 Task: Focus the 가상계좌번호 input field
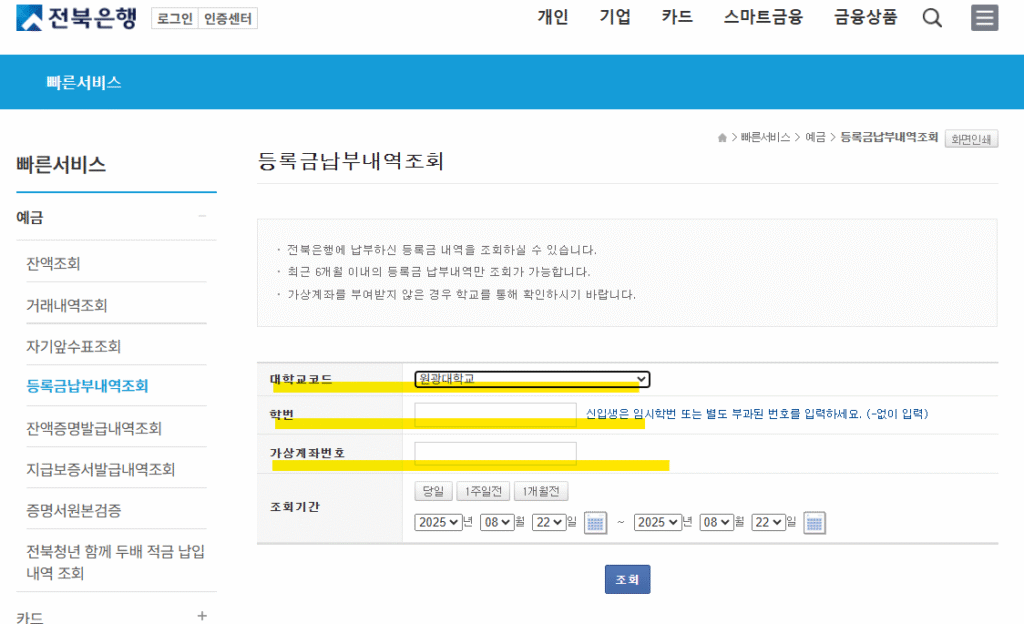pyautogui.click(x=495, y=453)
